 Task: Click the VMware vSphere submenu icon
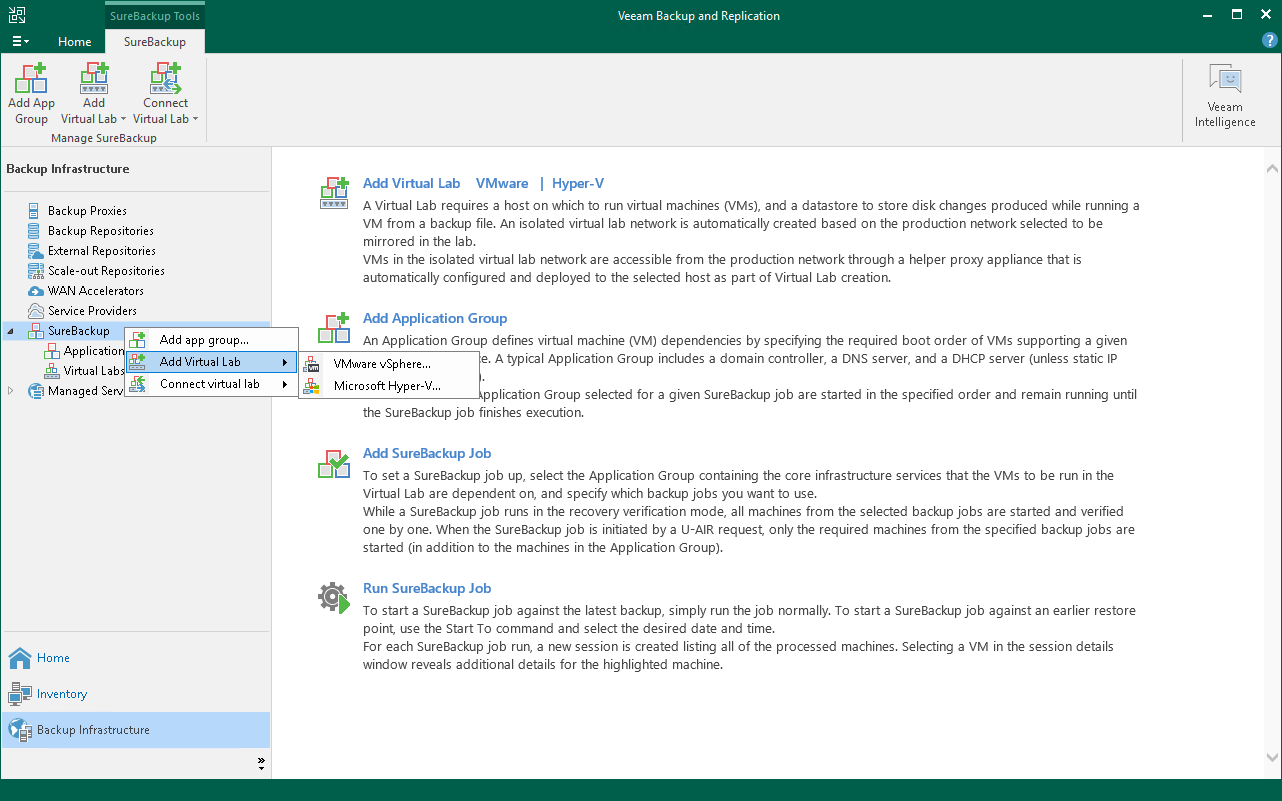coord(313,364)
